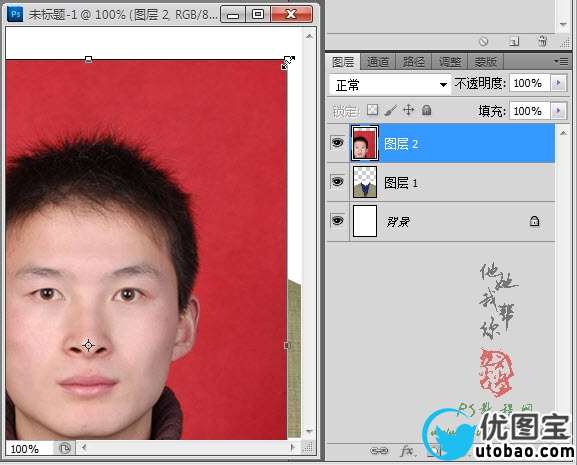Viewport: 577px width, 465px height.
Task: Click the document zoom 100% field
Action: pyautogui.click(x=29, y=449)
